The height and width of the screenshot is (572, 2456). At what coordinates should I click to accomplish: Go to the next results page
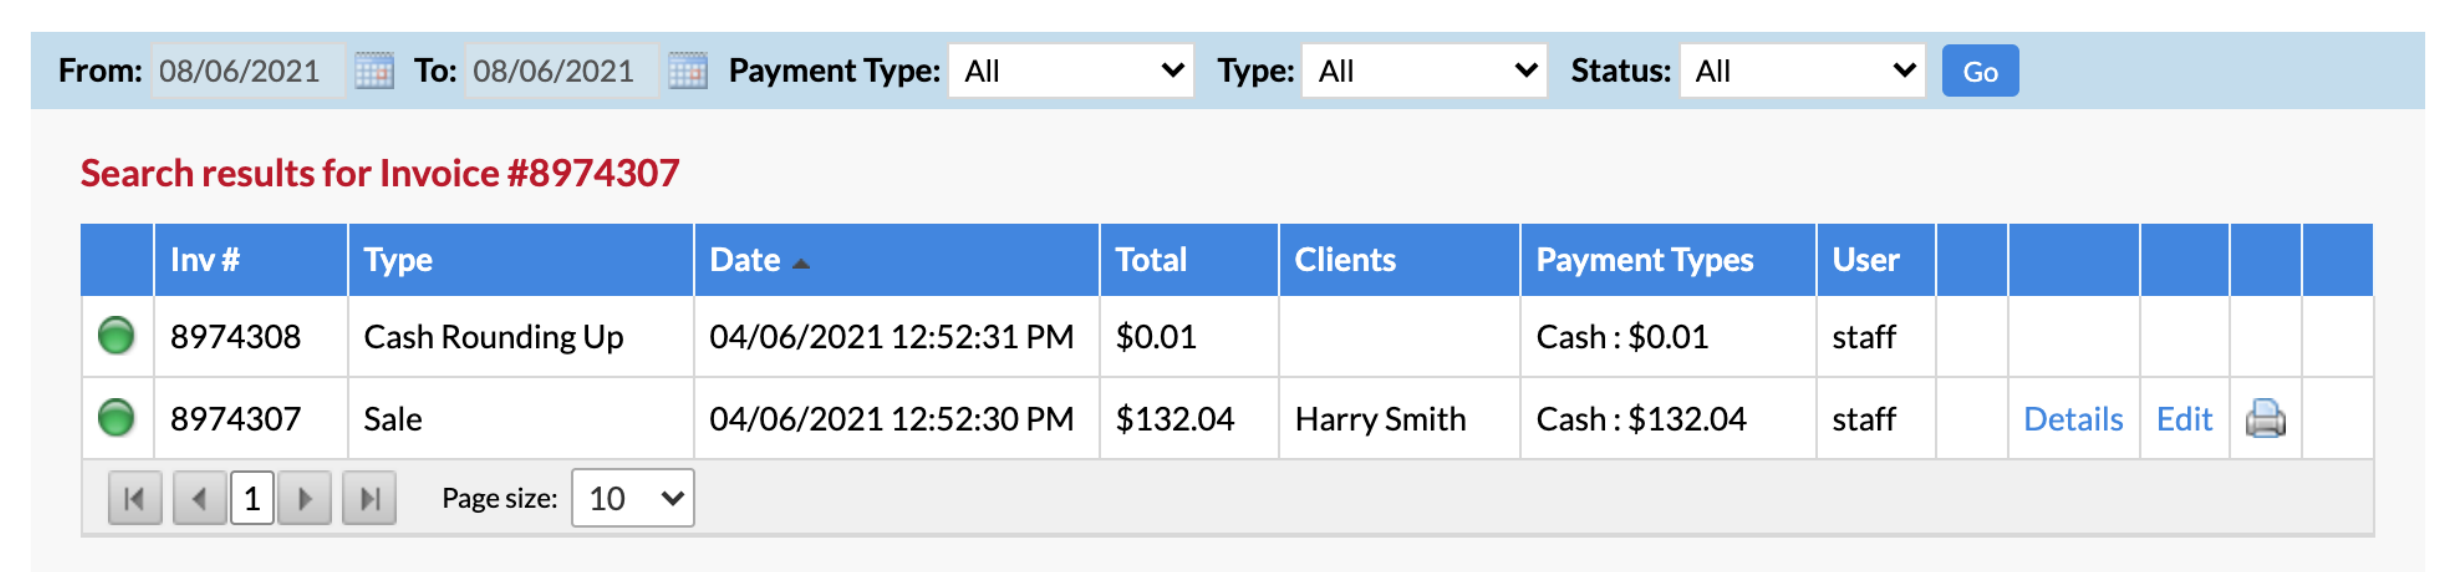(305, 498)
